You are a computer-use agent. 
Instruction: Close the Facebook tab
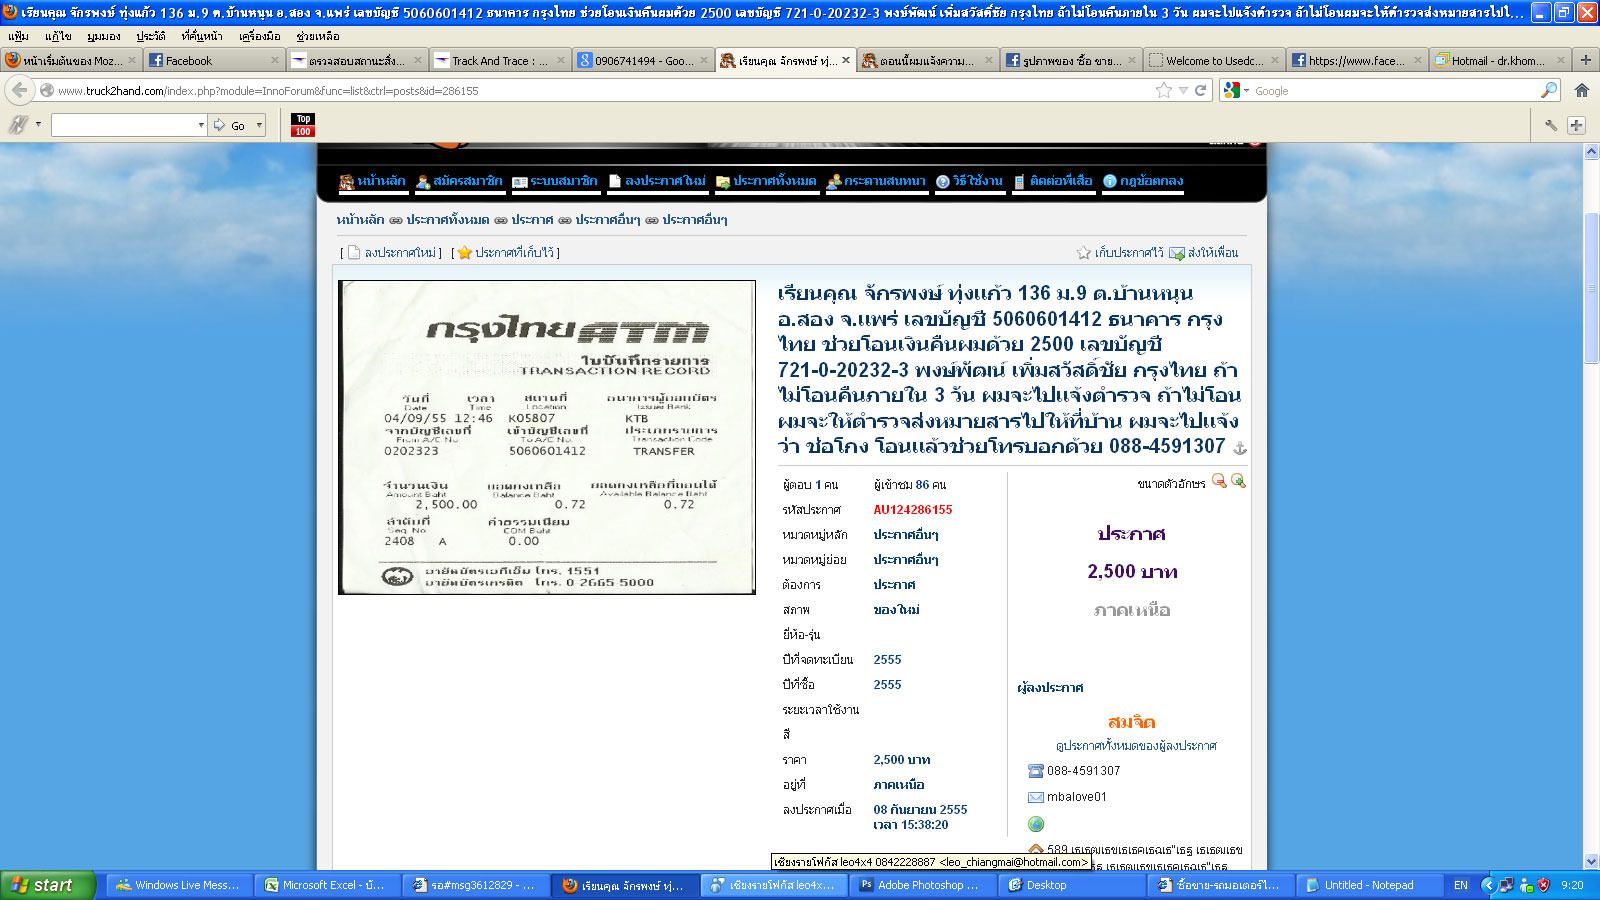[x=273, y=60]
